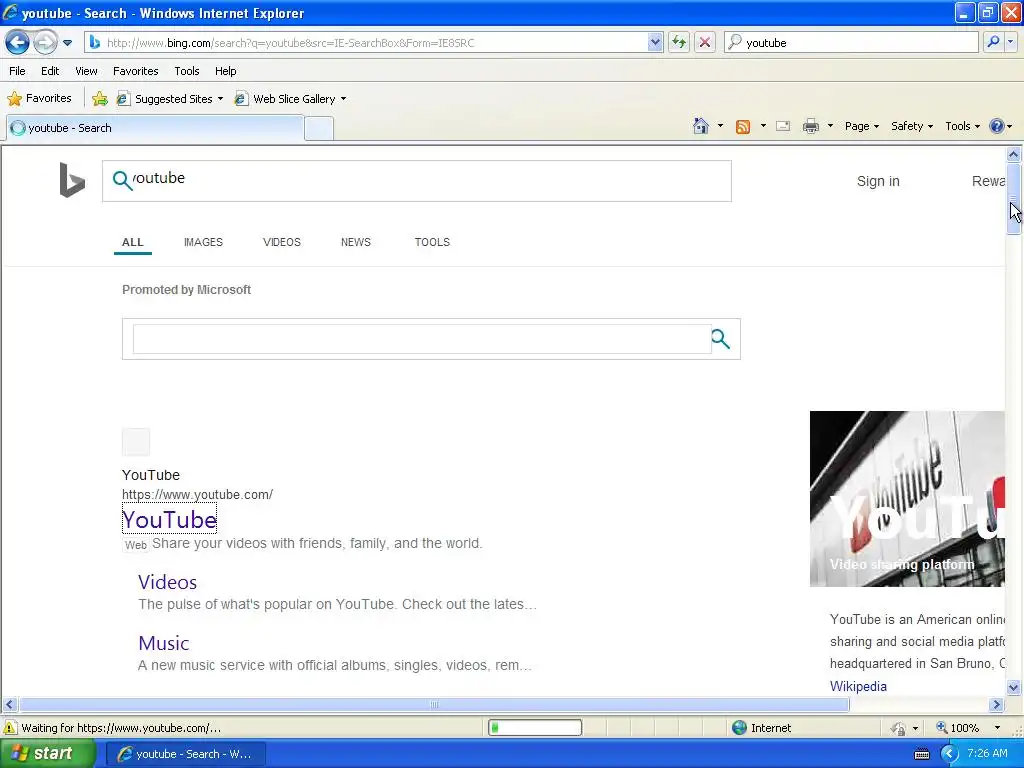The height and width of the screenshot is (768, 1024).
Task: Select the youtube - Search tab
Action: click(x=155, y=128)
